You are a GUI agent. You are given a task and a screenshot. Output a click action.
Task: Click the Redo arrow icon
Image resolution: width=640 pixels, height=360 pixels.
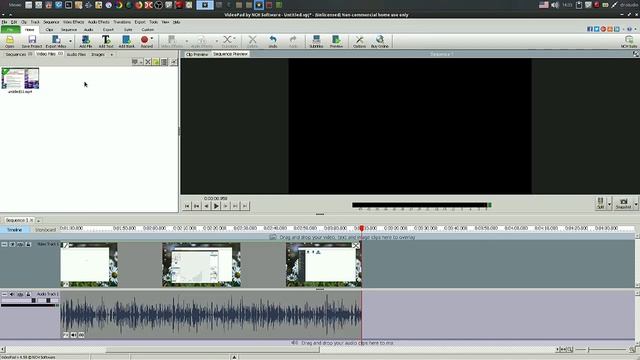(x=293, y=41)
